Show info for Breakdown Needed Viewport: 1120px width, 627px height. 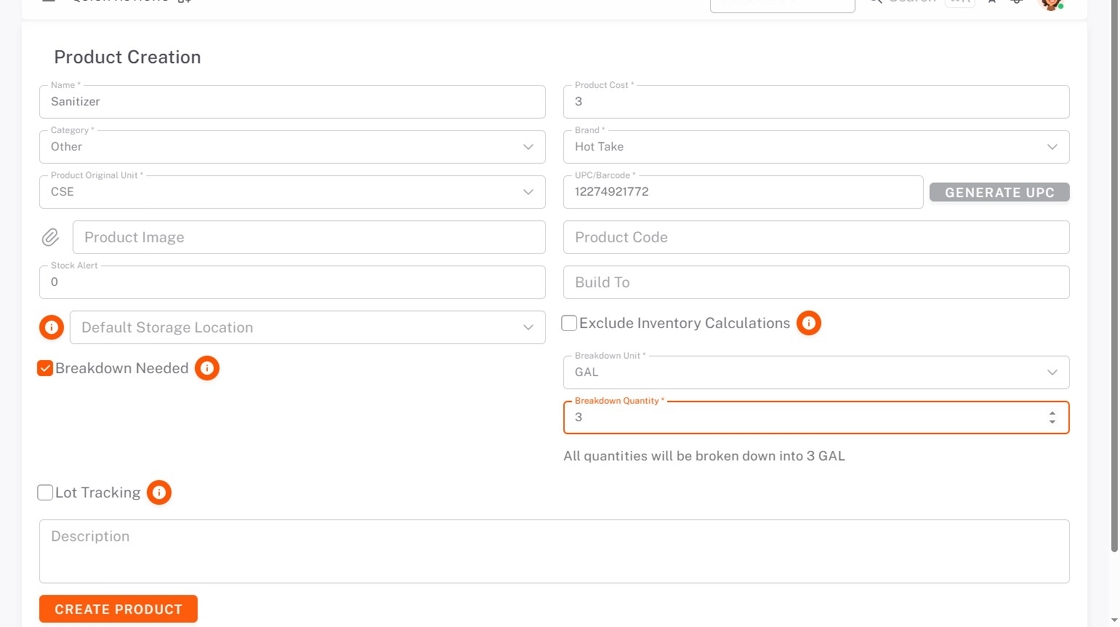(207, 368)
